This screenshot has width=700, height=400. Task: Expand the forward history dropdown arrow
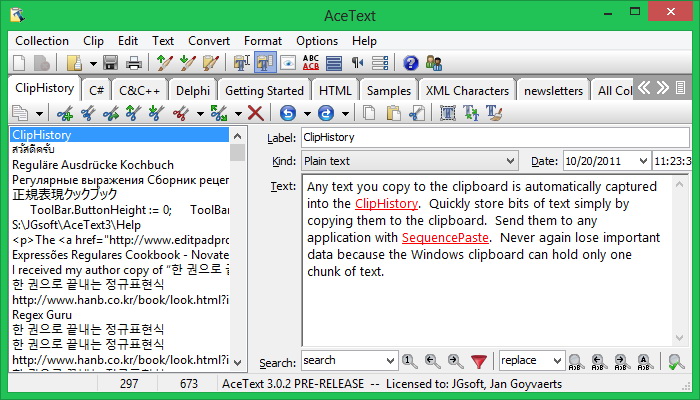pyautogui.click(x=345, y=114)
